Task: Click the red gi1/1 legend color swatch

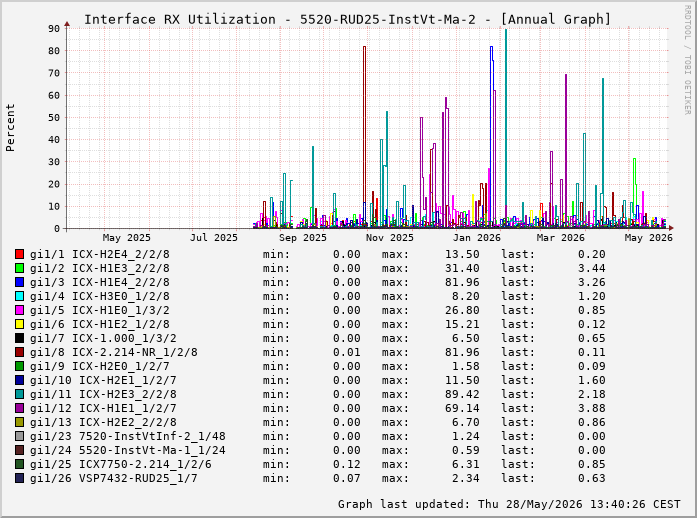Action: 19,254
